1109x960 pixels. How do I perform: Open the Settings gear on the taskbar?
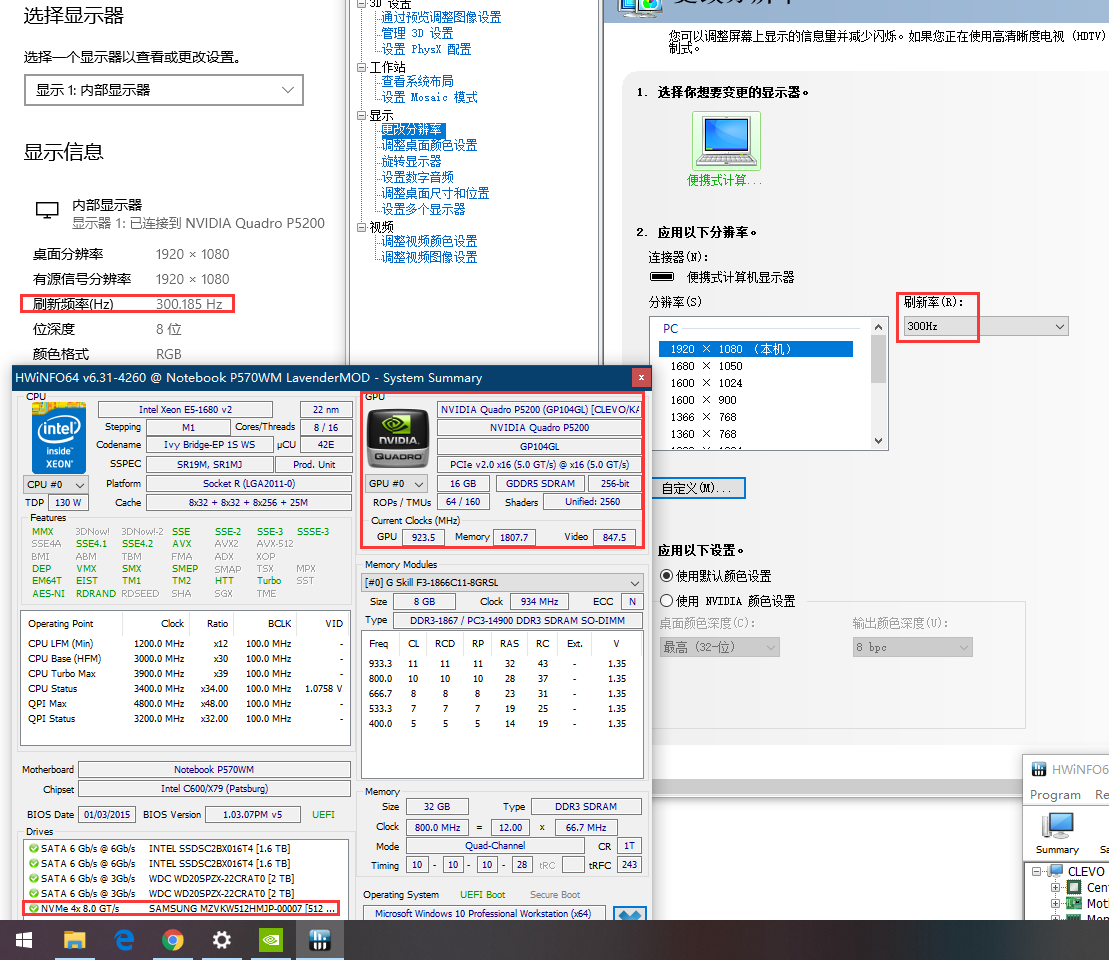[221, 940]
